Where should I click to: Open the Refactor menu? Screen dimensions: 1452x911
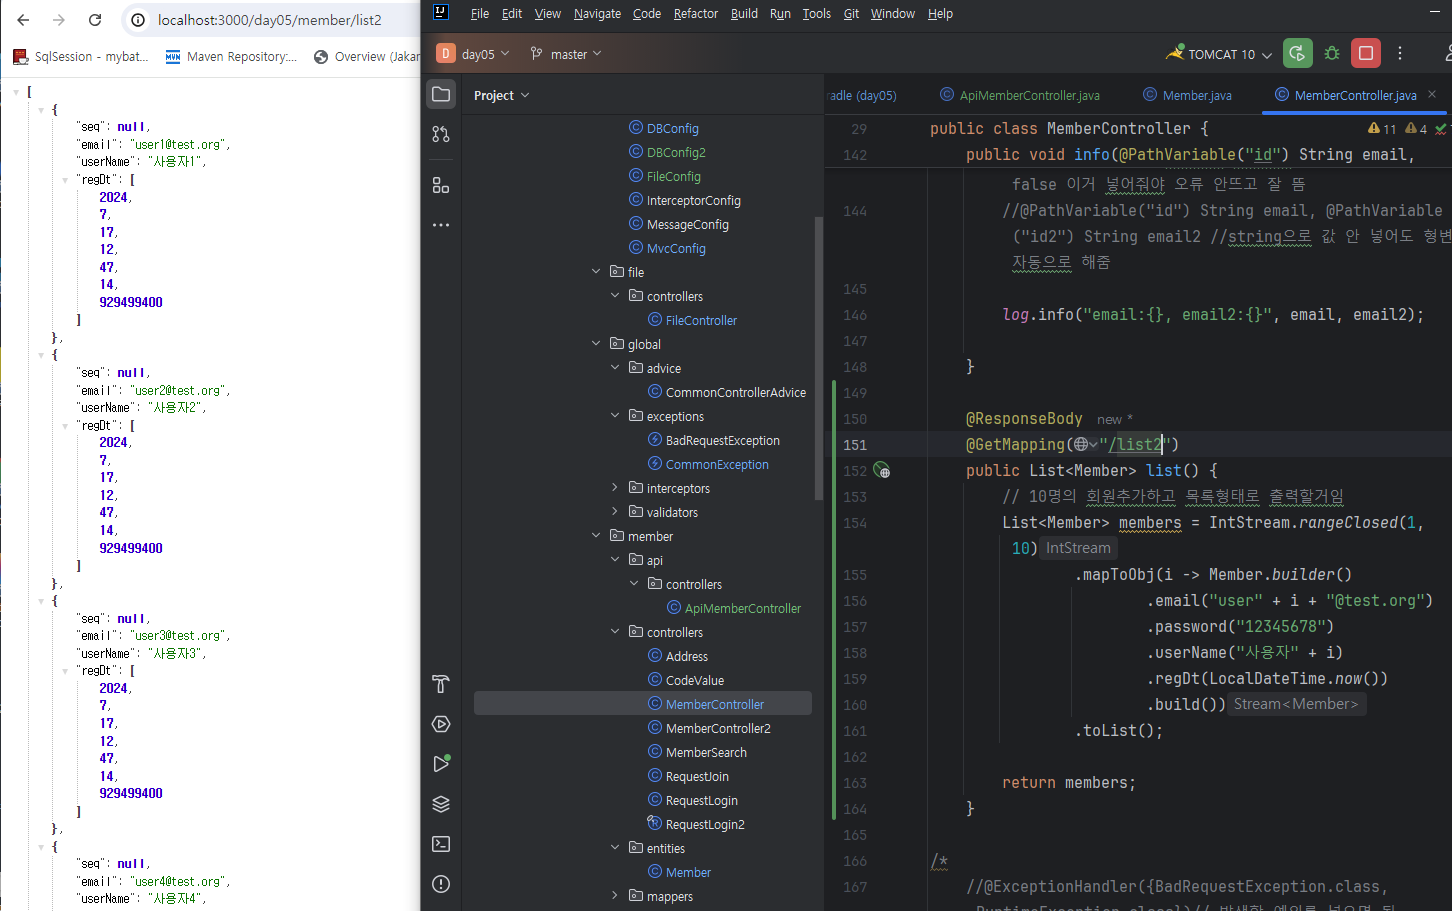695,14
